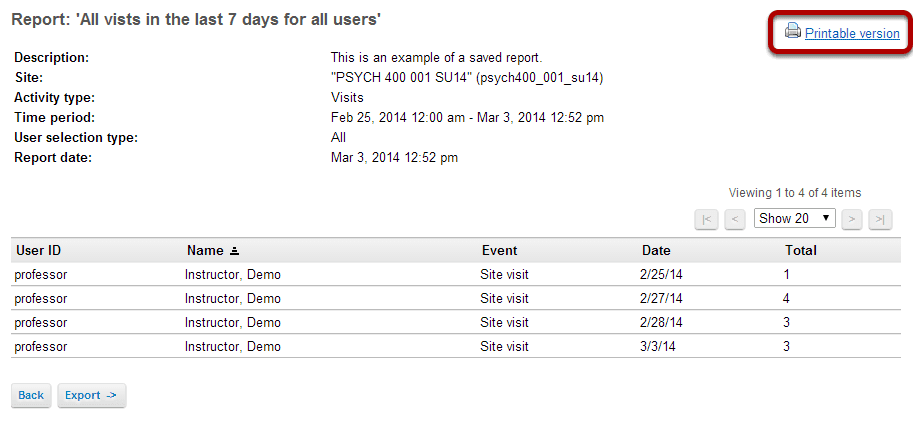Sort table by Name column header

pos(205,251)
